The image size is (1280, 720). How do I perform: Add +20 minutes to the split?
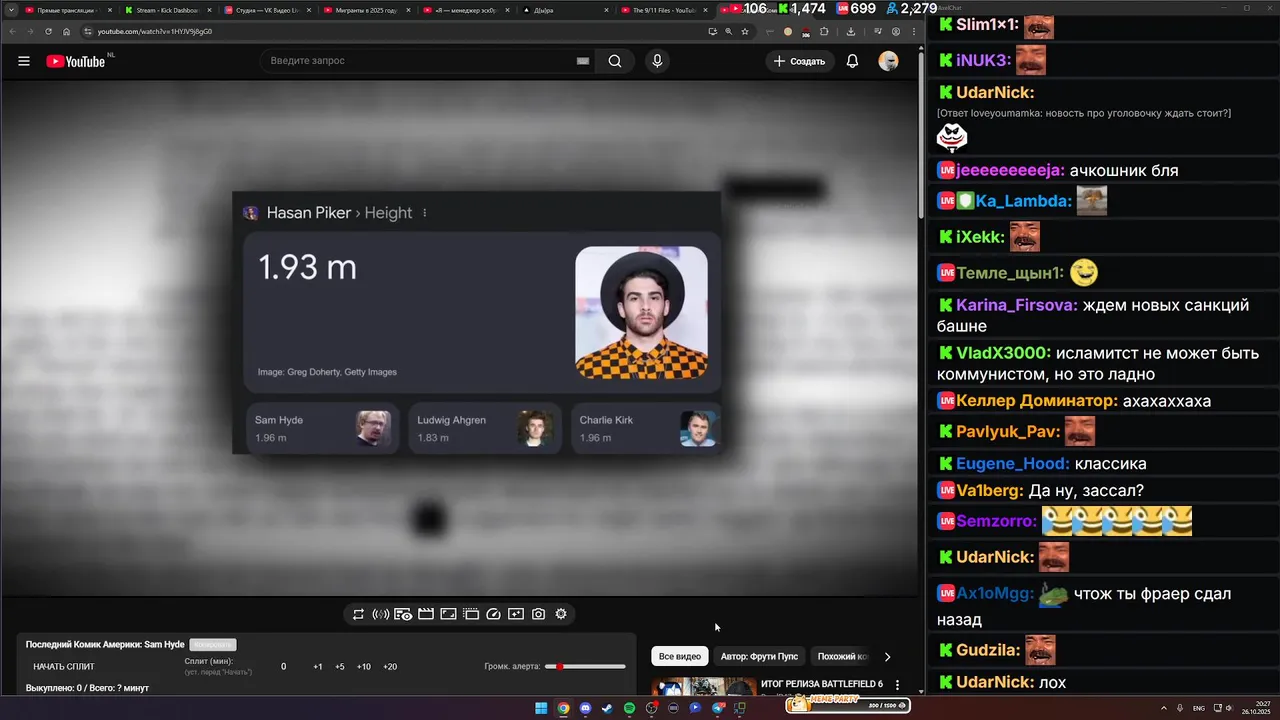click(x=390, y=667)
